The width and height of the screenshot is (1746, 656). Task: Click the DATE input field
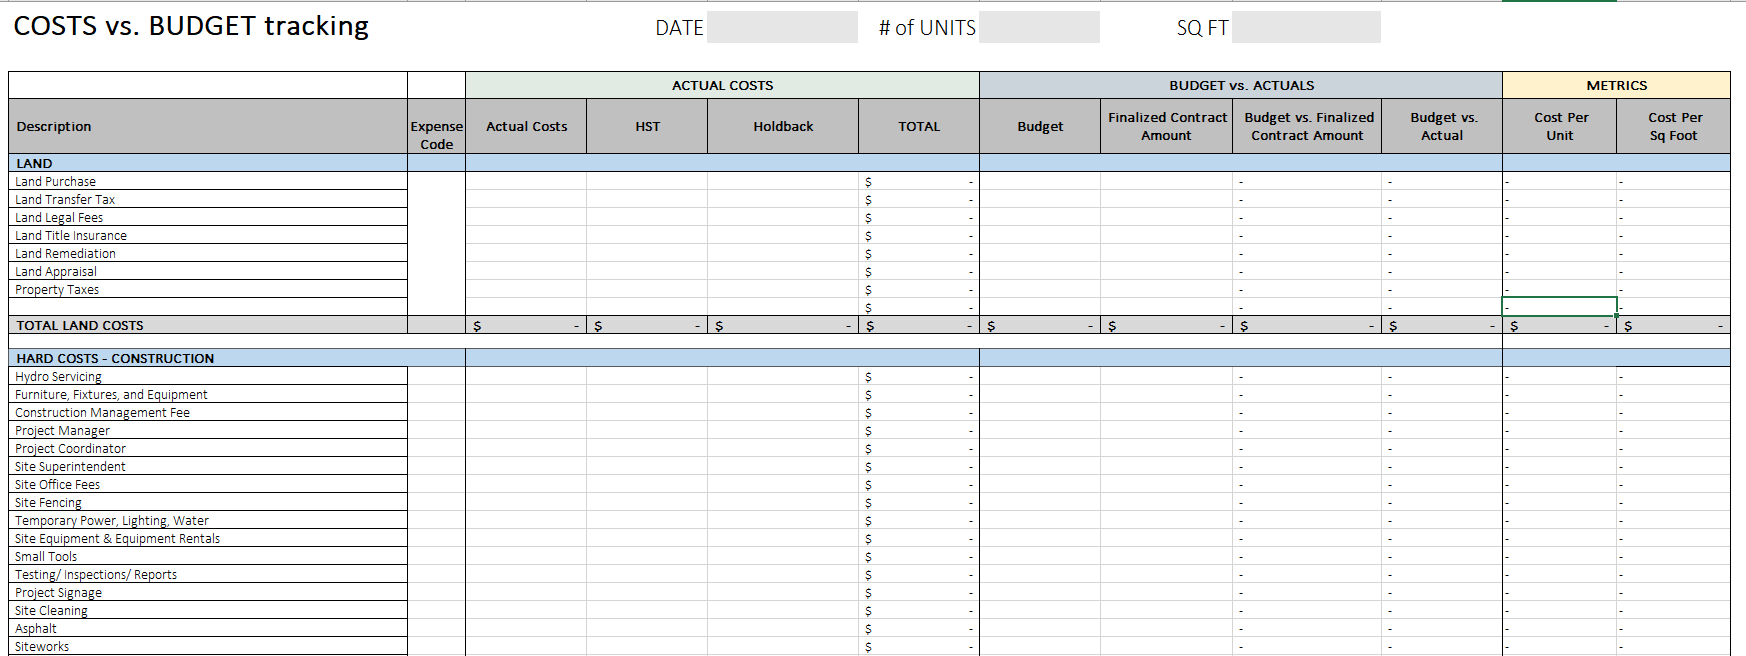(782, 27)
